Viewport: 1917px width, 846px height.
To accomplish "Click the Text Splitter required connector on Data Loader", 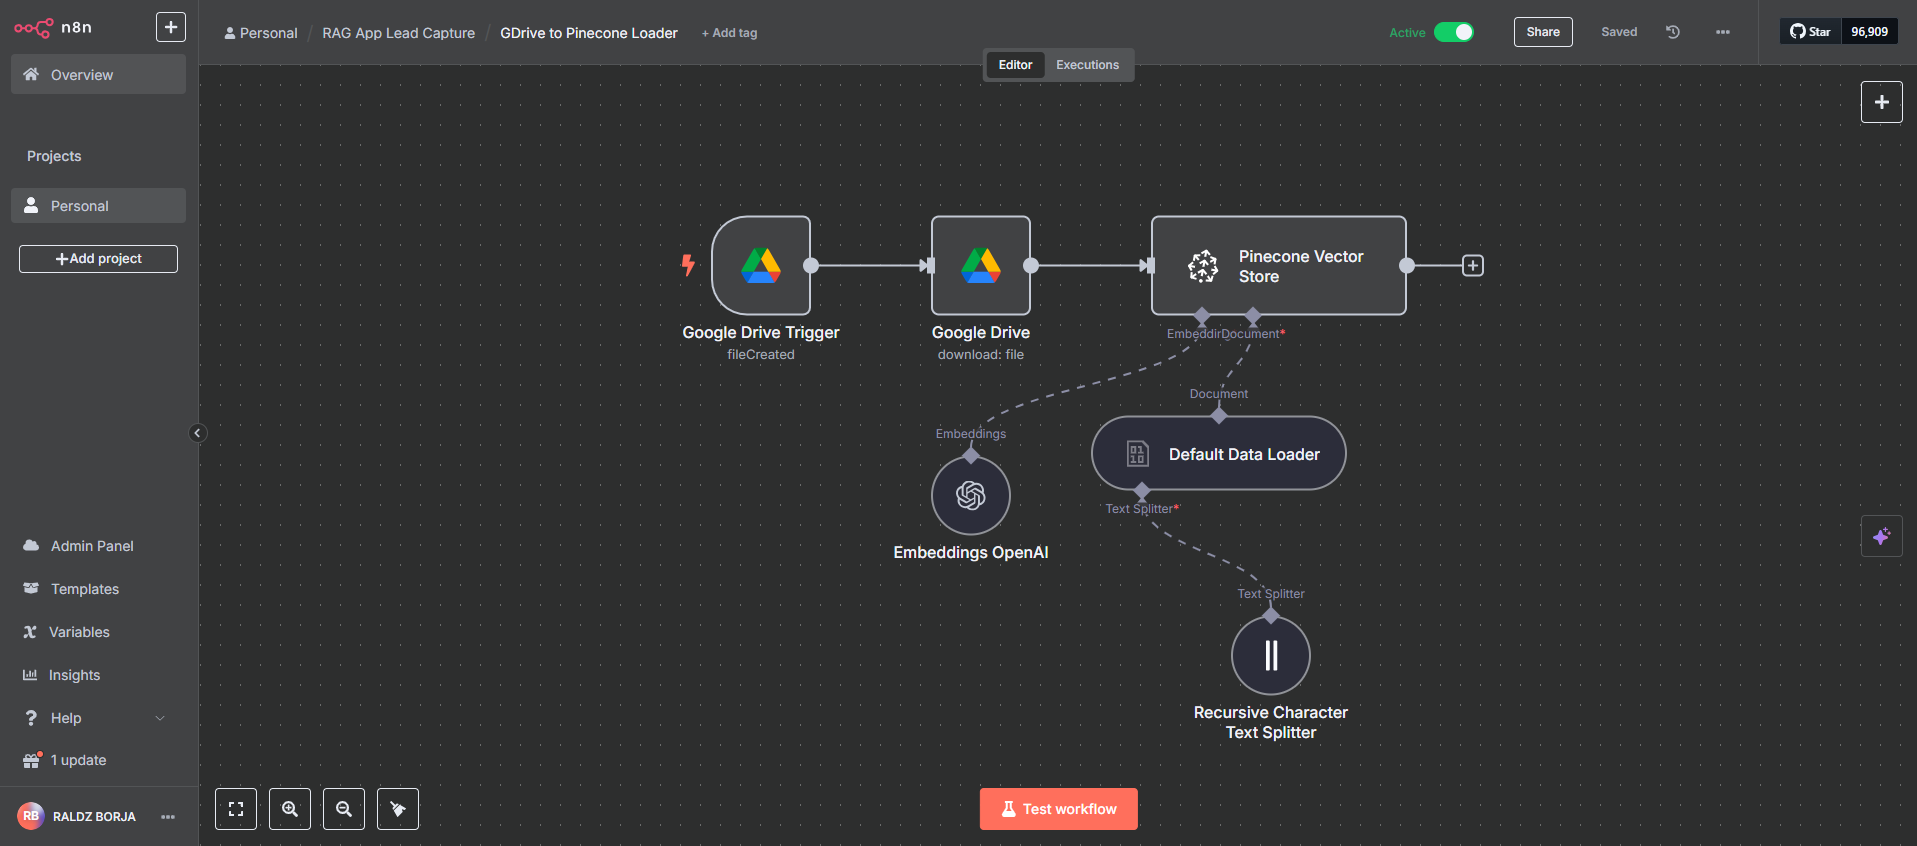I will point(1142,491).
